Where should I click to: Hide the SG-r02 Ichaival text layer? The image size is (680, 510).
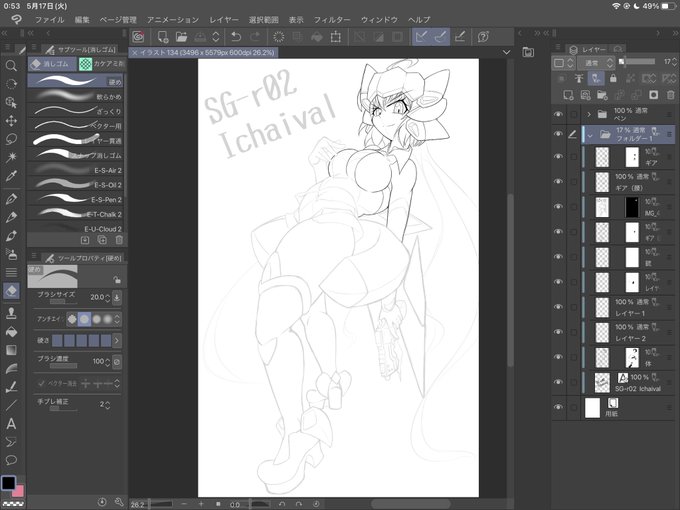coord(558,382)
